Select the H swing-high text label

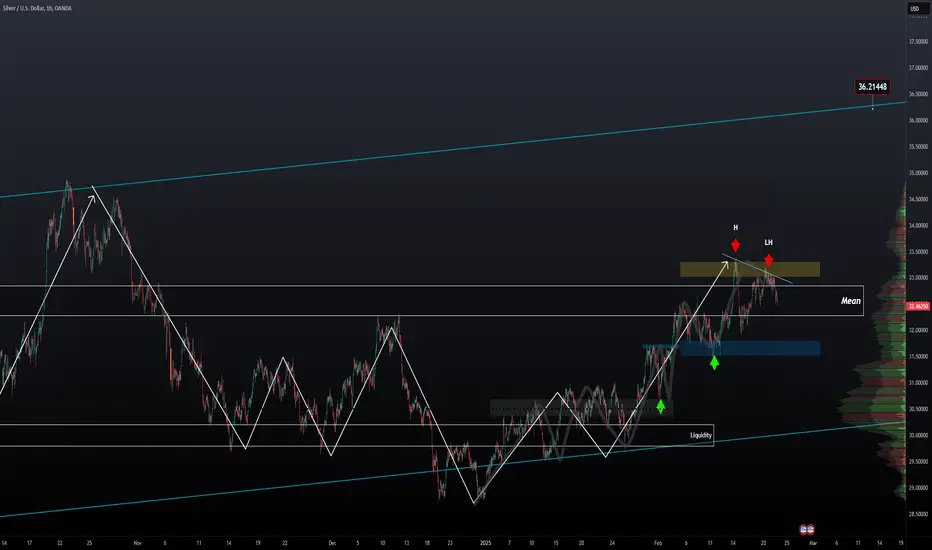tap(735, 228)
